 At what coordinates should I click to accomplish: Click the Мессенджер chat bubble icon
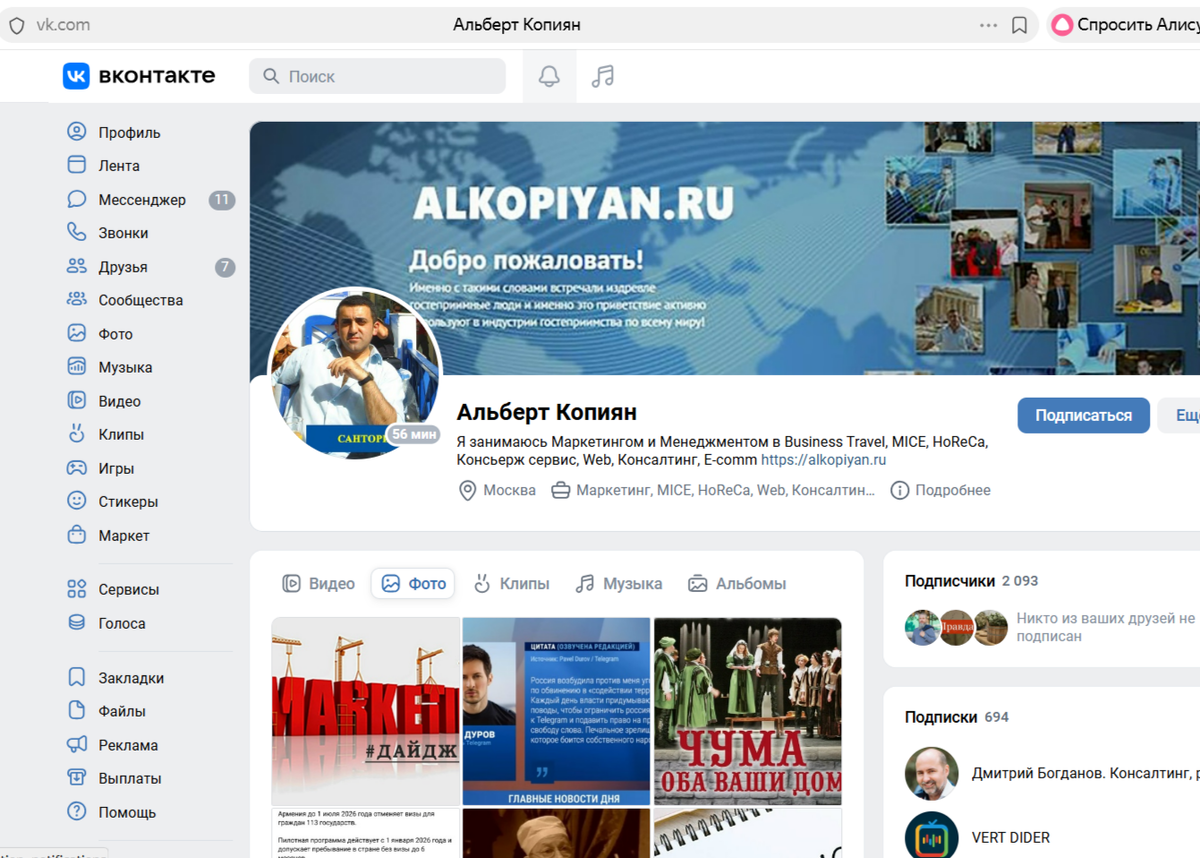(x=77, y=199)
